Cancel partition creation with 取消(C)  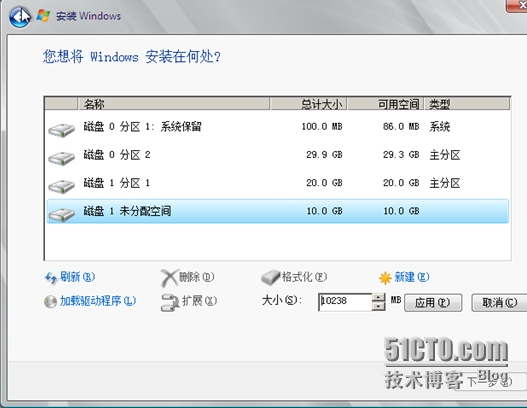499,303
